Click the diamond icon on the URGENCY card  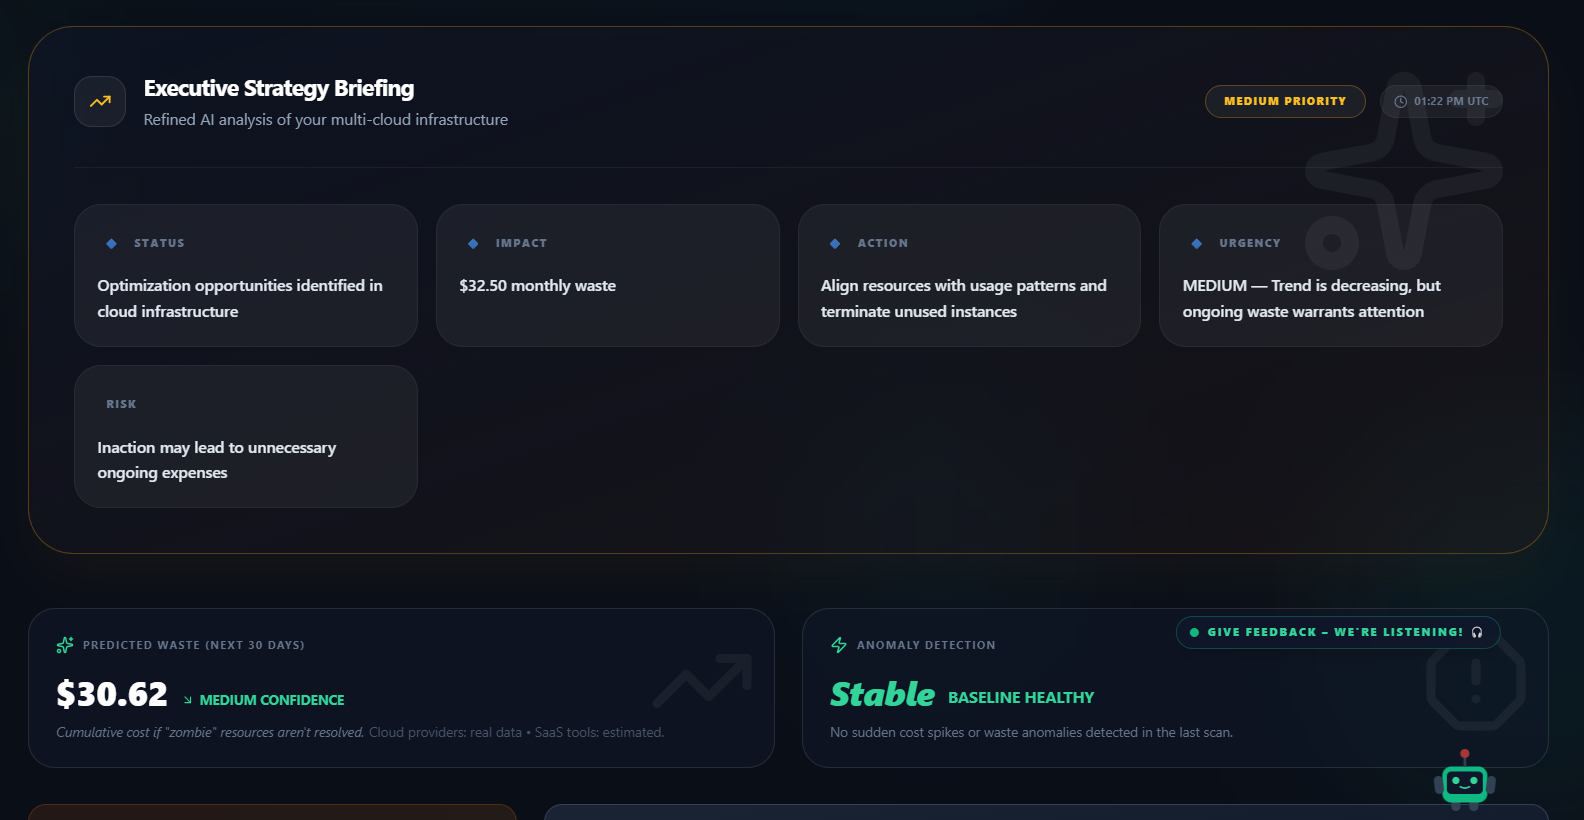[x=1194, y=242]
